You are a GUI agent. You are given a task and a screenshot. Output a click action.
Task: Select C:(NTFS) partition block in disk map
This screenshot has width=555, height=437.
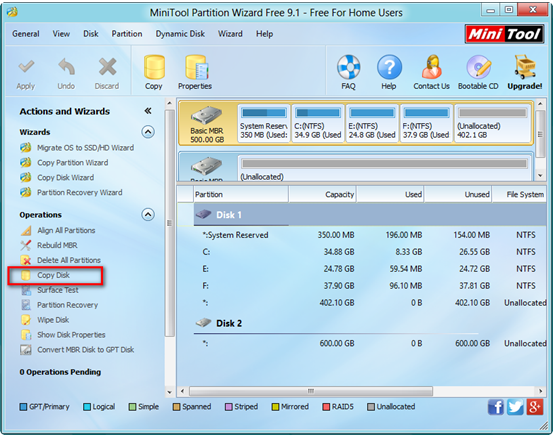pos(318,123)
